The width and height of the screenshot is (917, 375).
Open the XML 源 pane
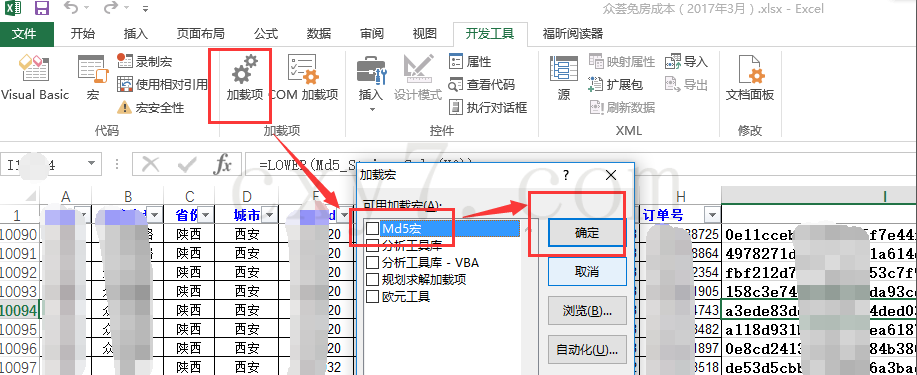coord(564,78)
